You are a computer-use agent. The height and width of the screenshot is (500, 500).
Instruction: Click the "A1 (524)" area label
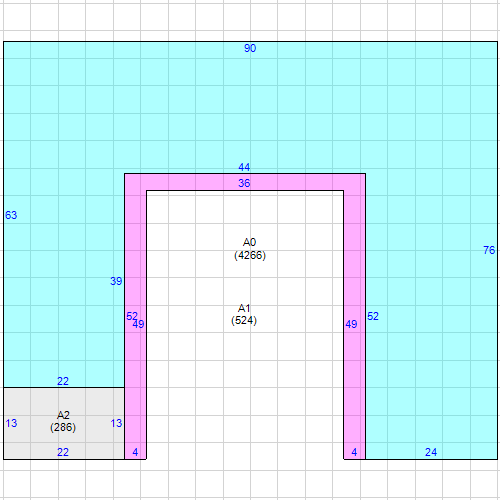point(244,314)
